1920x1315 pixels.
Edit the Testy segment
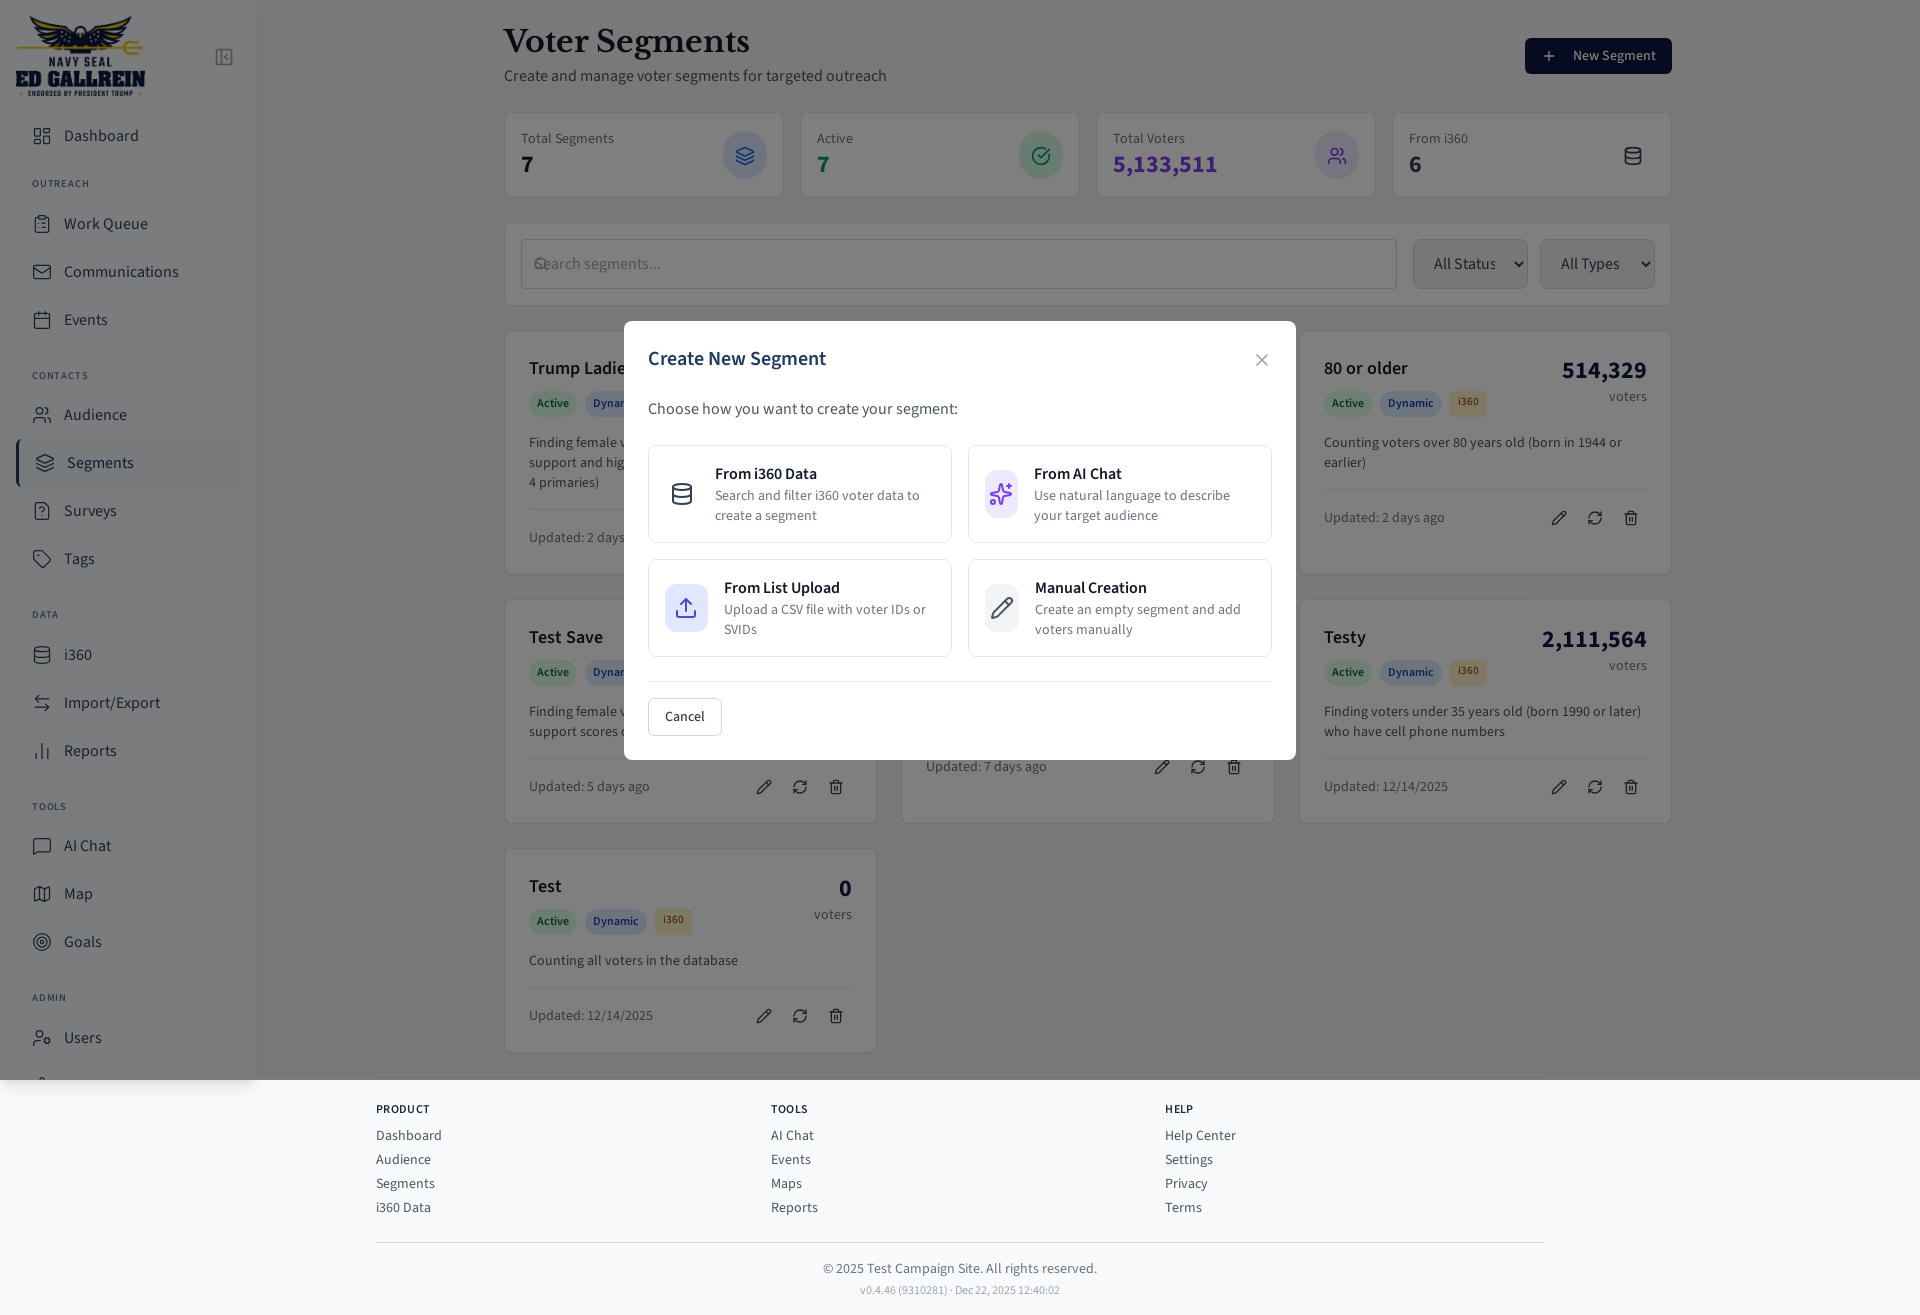tap(1558, 787)
